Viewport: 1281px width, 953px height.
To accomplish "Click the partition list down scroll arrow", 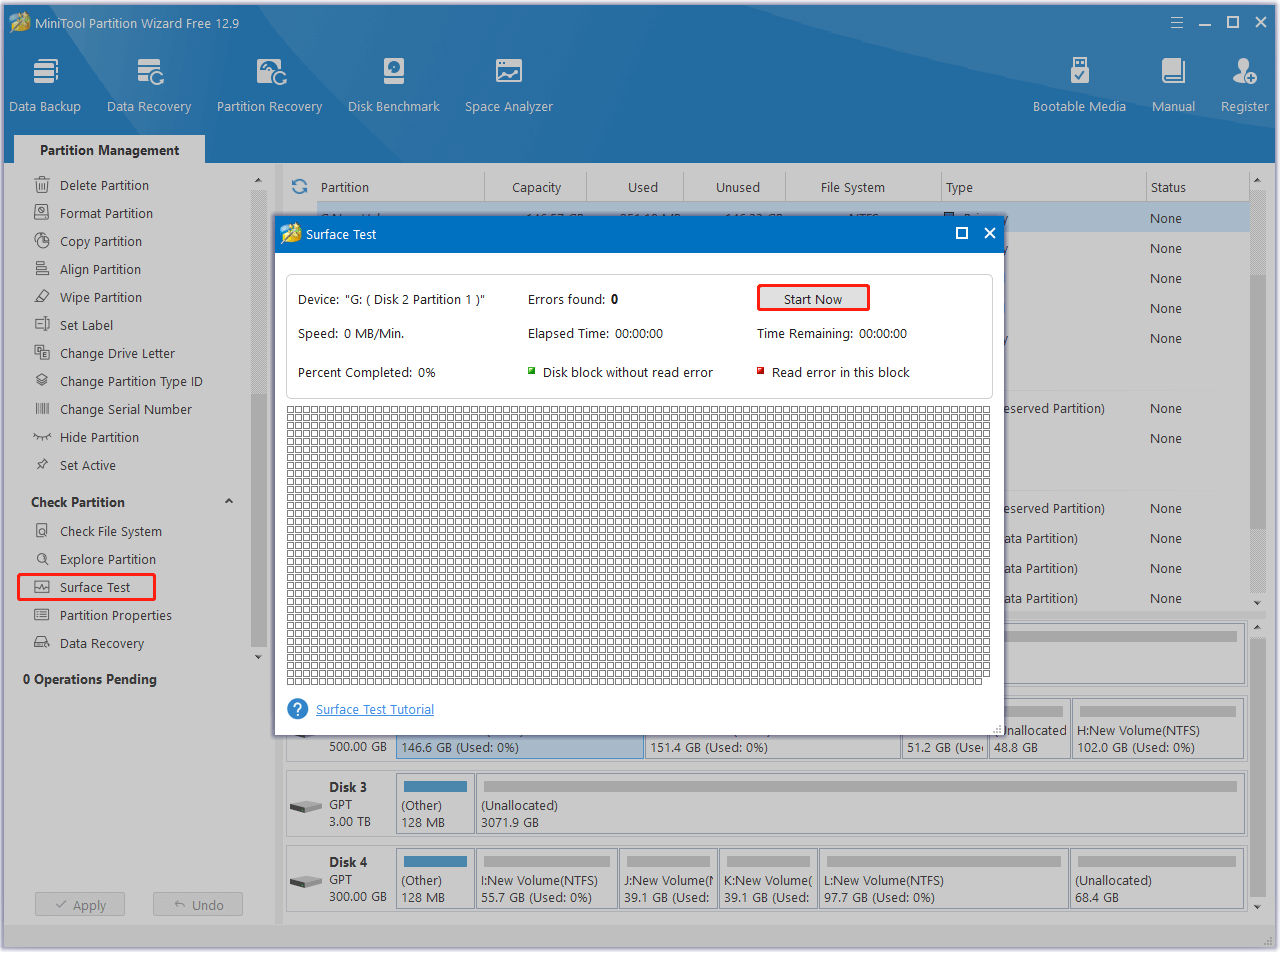I will click(x=1258, y=603).
